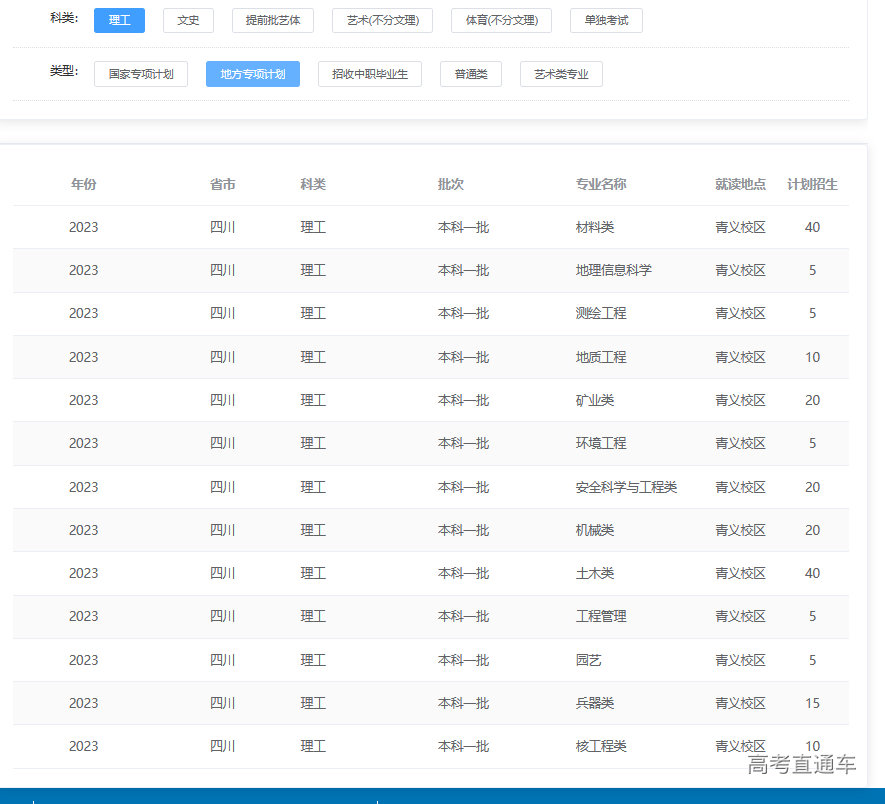Click the 工程管理 major entry
Viewport: 885px width, 804px height.
pyautogui.click(x=601, y=616)
